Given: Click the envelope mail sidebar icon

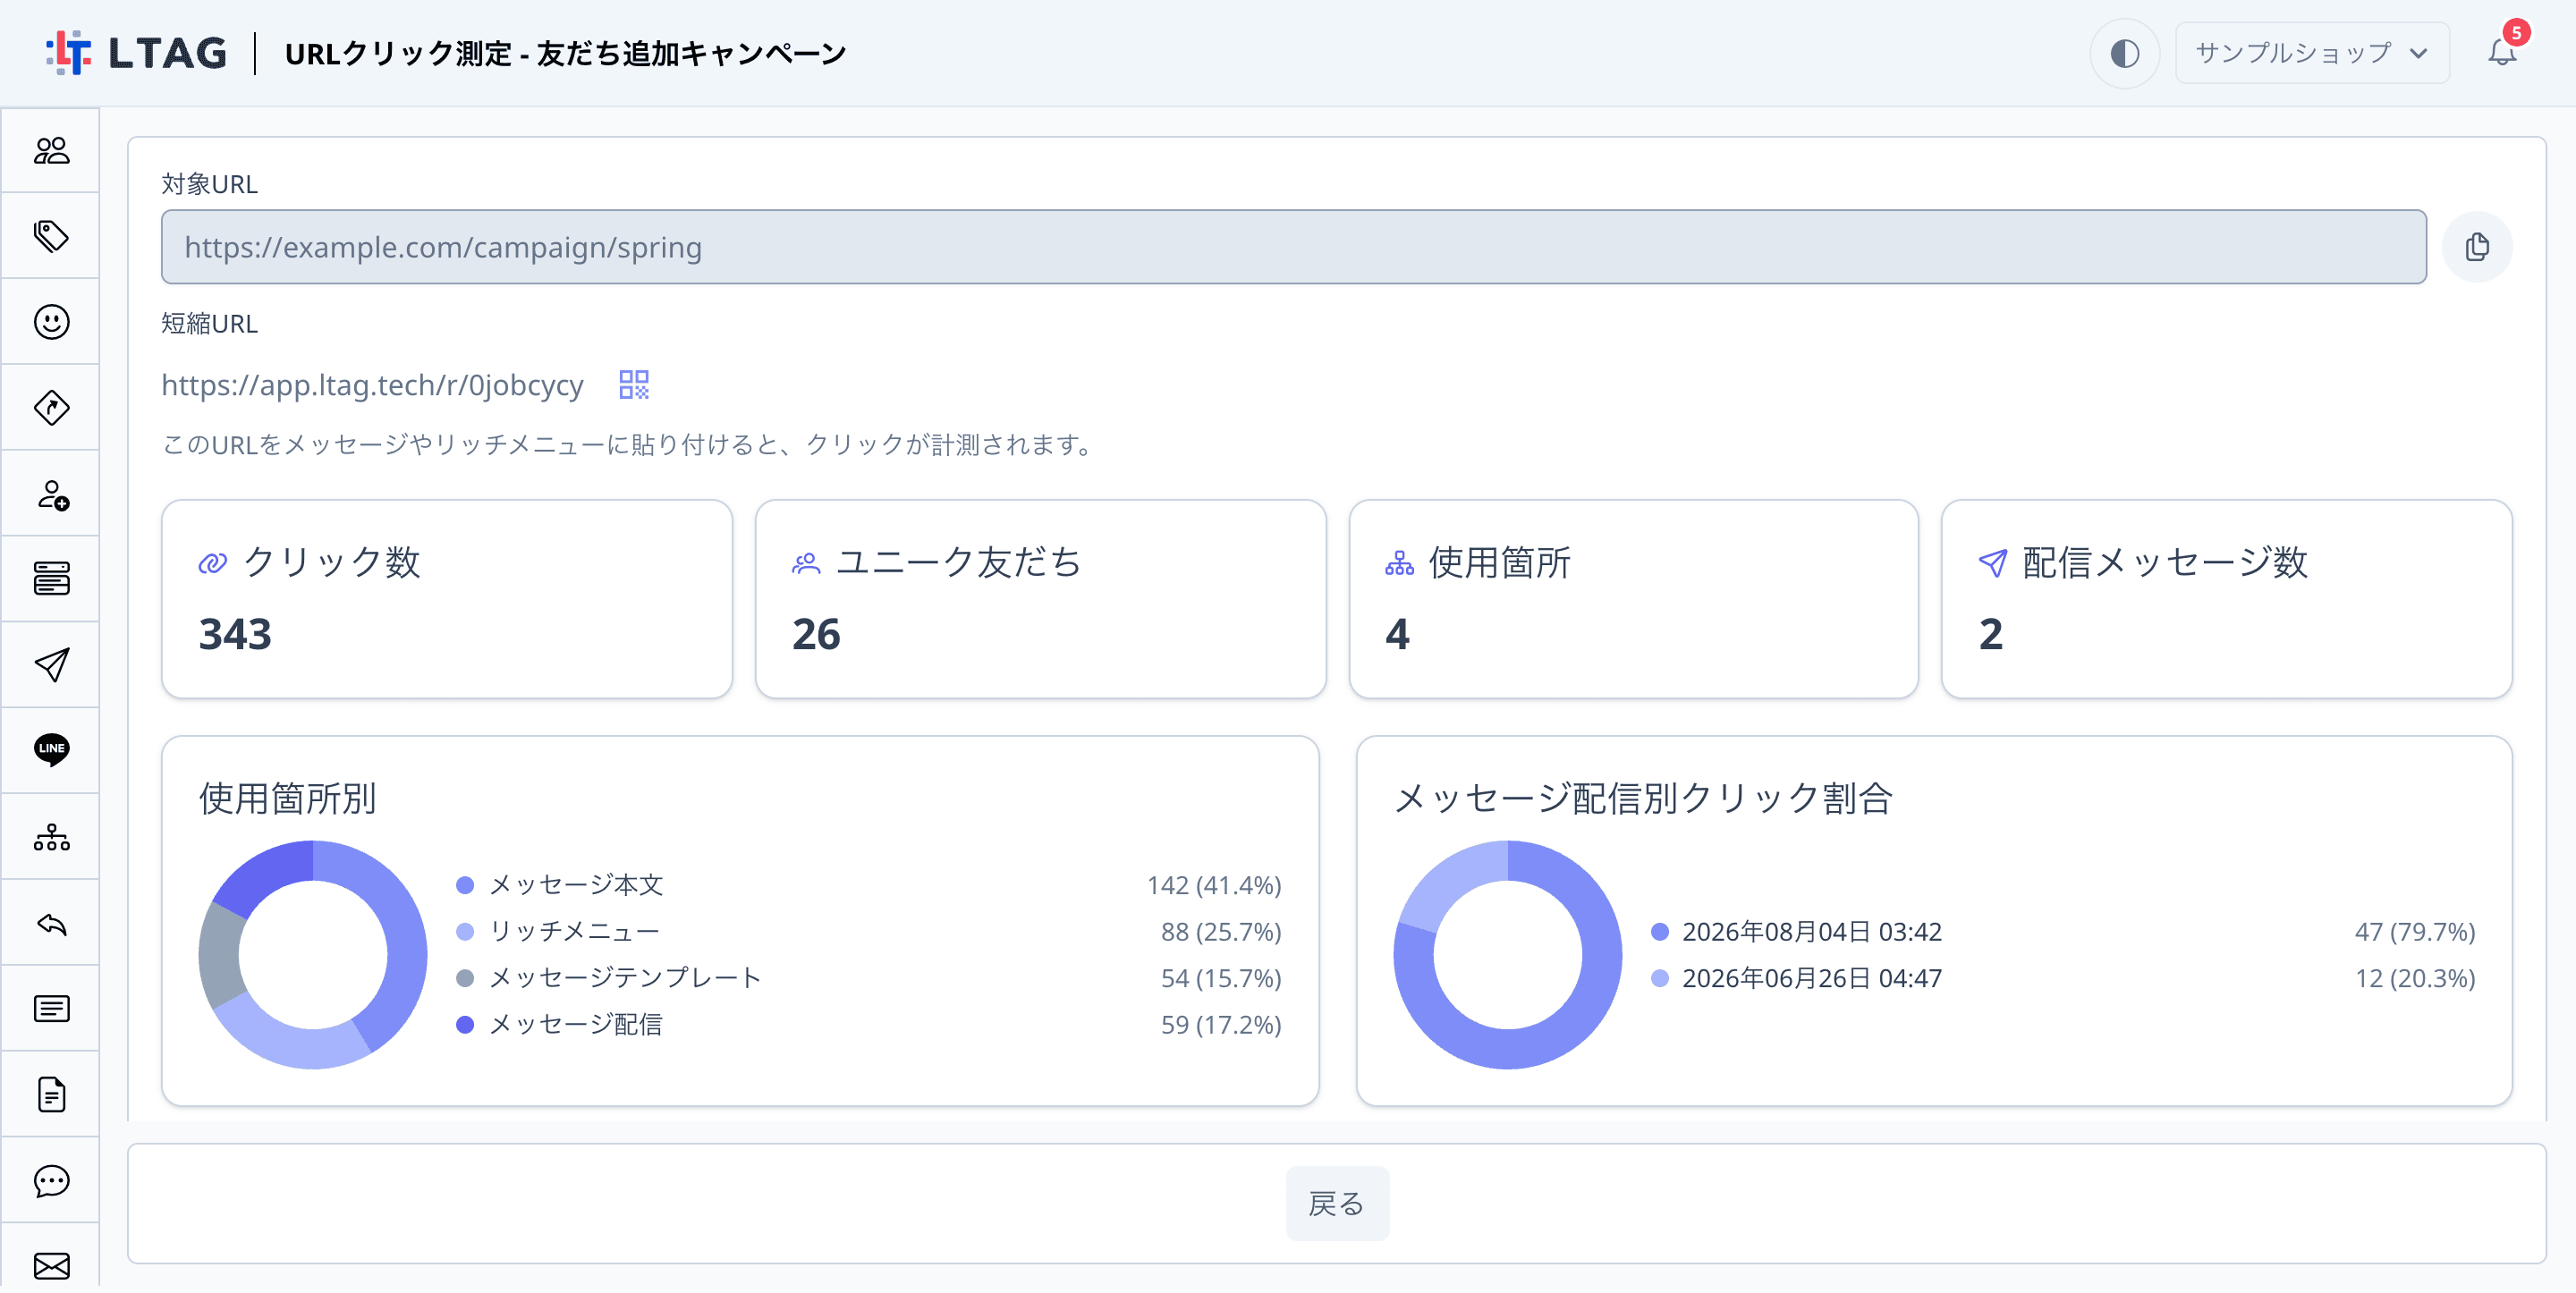Looking at the screenshot, I should click(51, 1266).
